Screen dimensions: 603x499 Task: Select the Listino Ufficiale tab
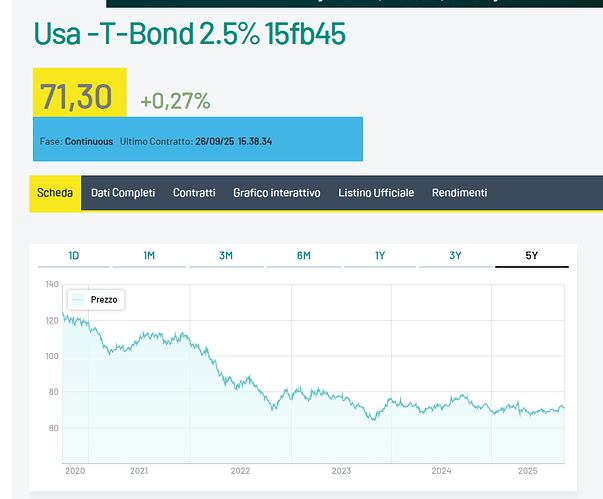[376, 192]
